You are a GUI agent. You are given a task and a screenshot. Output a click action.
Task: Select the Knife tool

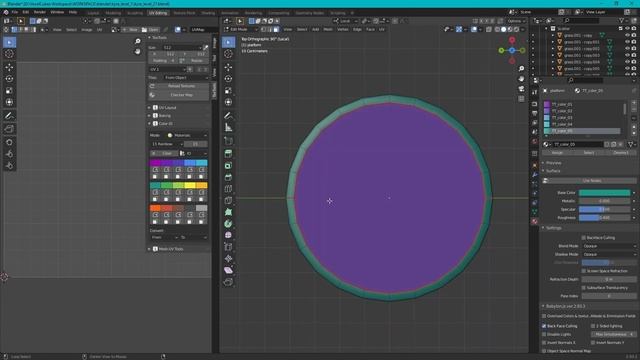point(229,200)
